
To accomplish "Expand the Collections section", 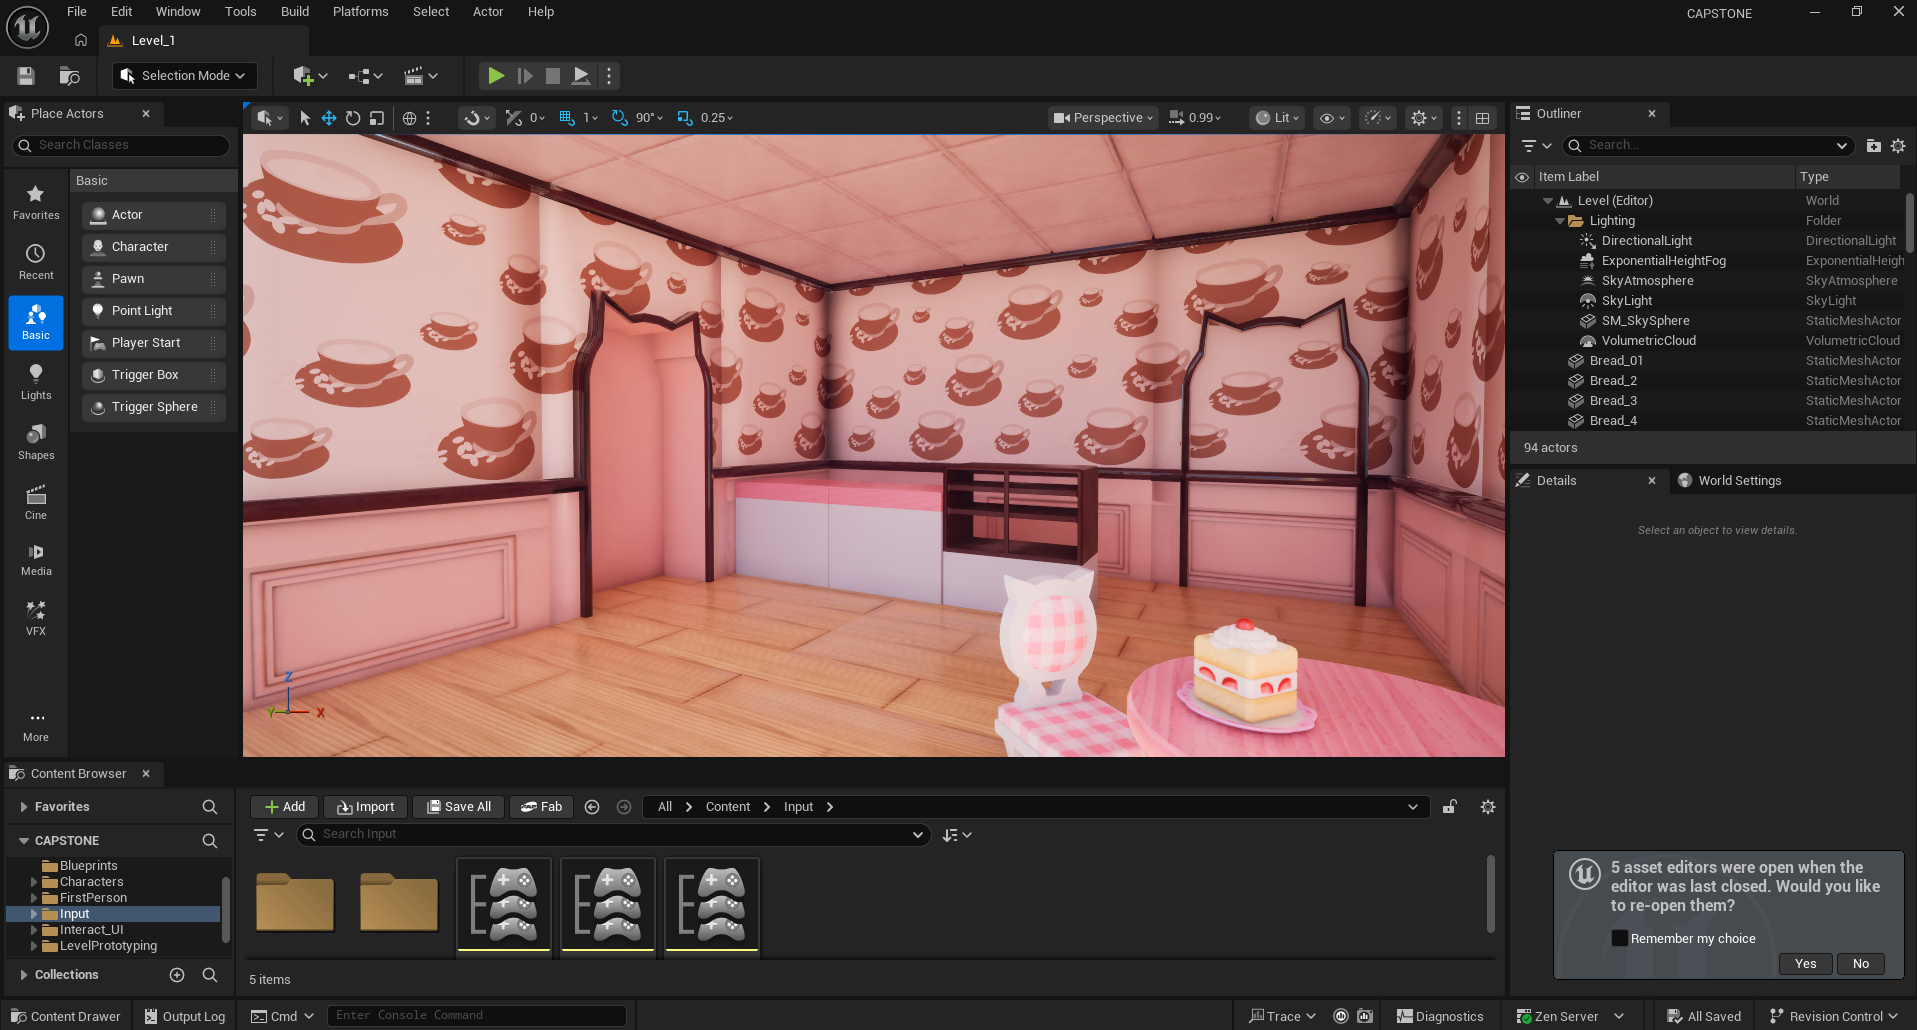I will [x=23, y=975].
